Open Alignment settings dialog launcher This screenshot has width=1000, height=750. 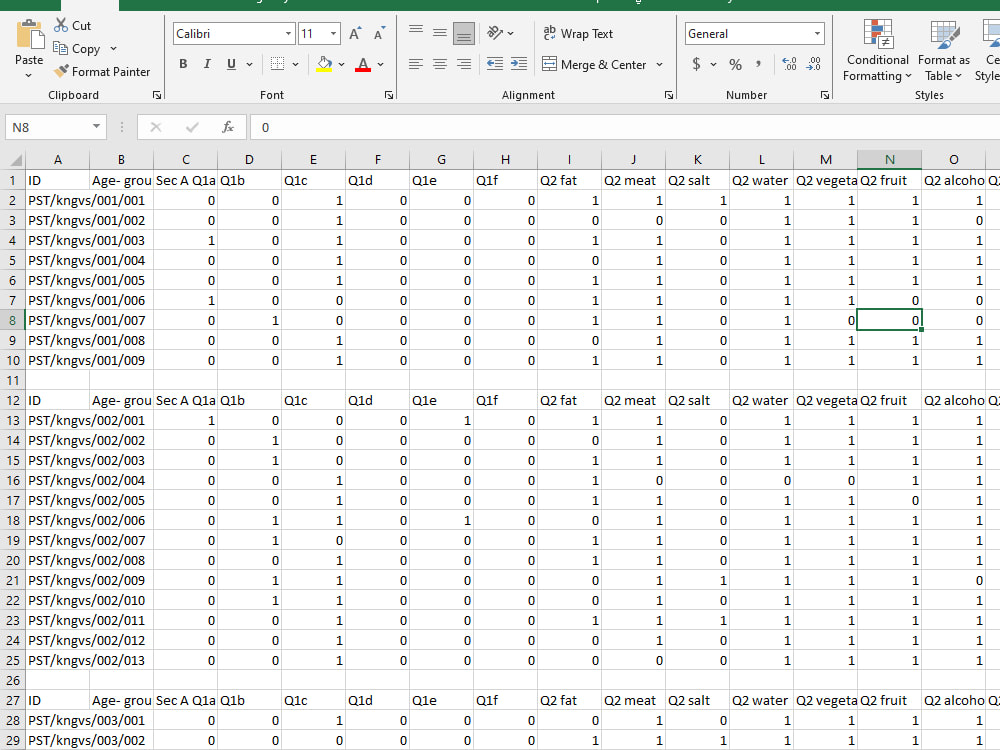point(668,95)
